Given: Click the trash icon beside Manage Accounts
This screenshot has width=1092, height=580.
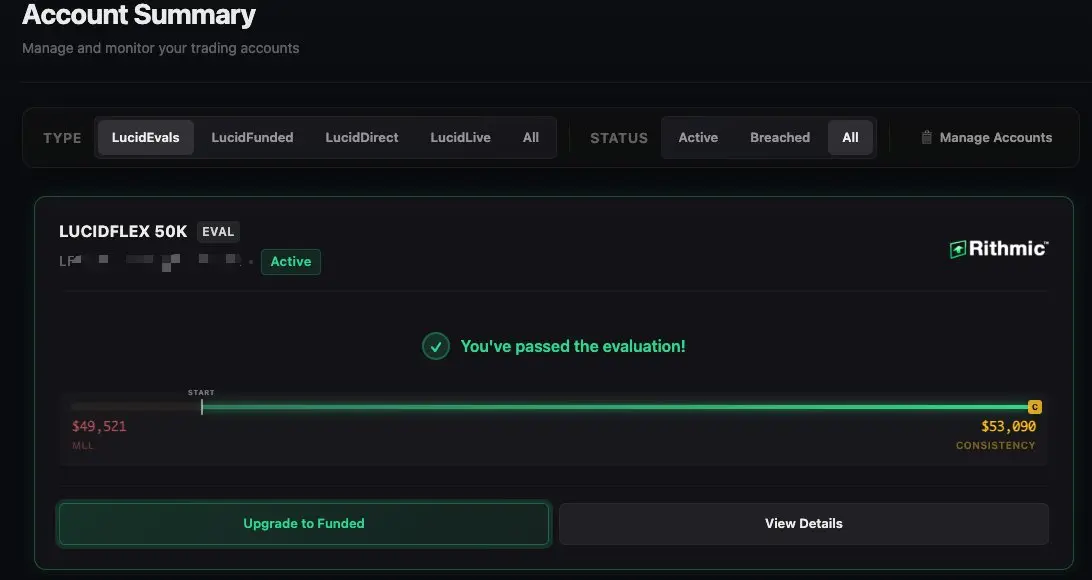Looking at the screenshot, I should click(x=926, y=137).
